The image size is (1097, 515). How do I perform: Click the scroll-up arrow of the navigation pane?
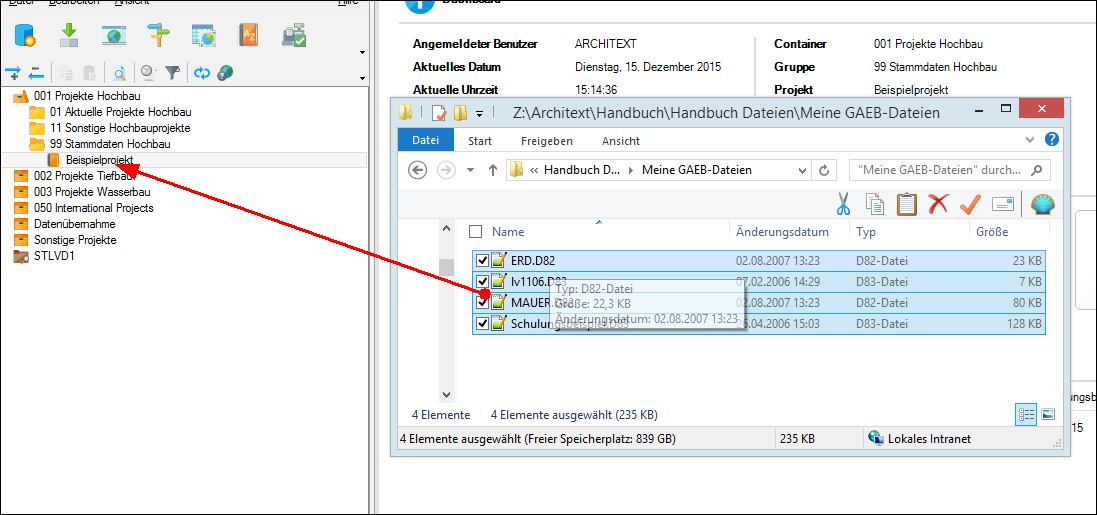tap(447, 228)
